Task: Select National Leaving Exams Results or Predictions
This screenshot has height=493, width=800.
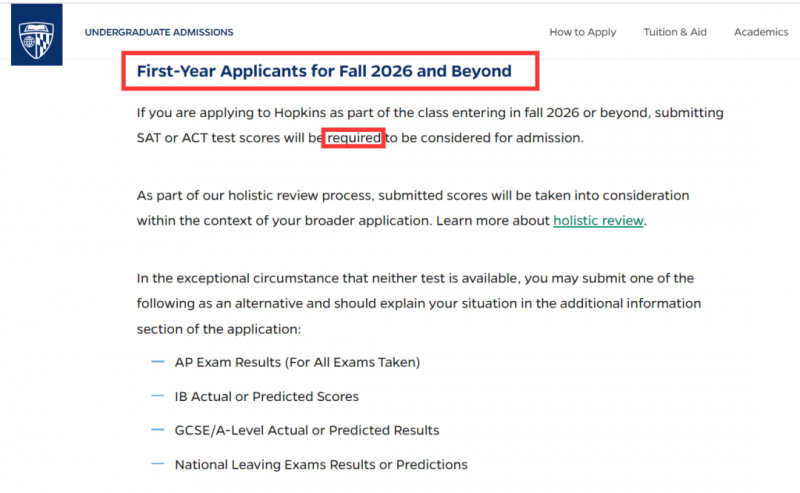Action: [321, 464]
